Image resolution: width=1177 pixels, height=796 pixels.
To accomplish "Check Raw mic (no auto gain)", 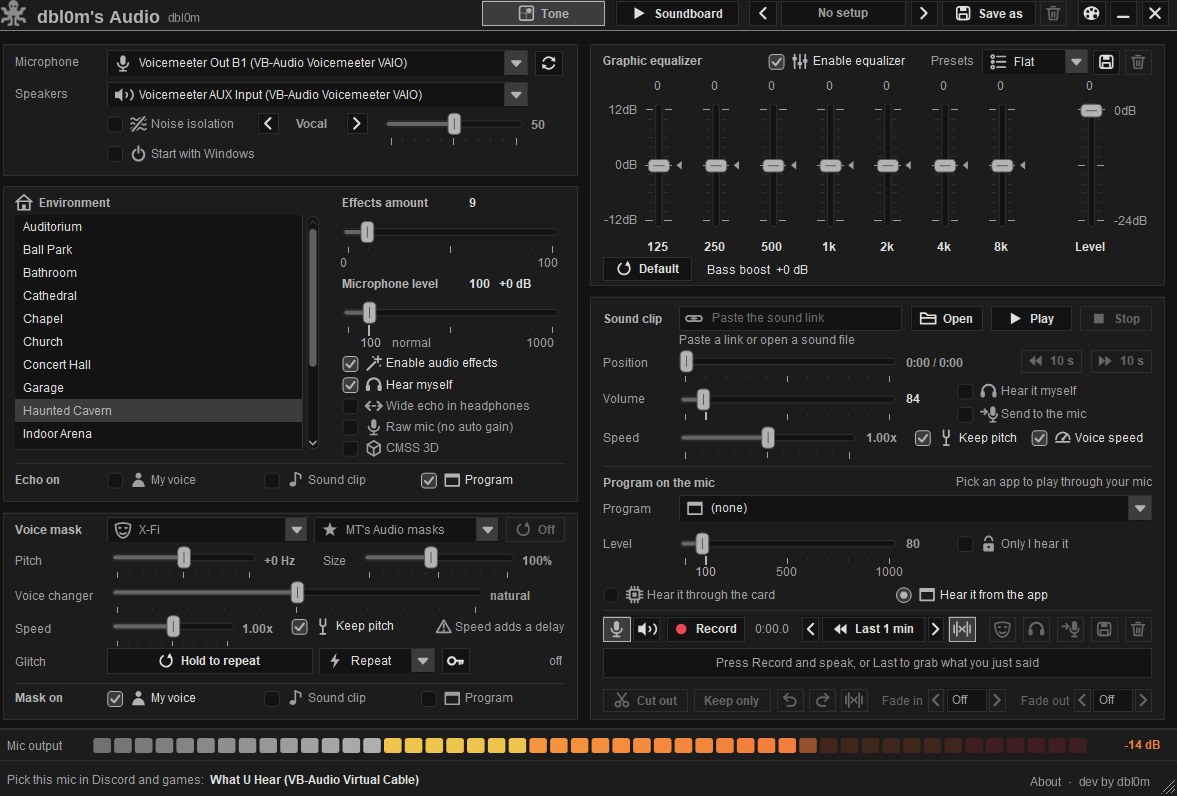I will [x=351, y=427].
